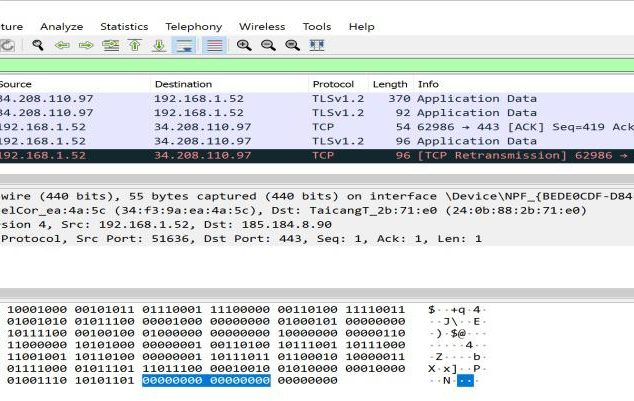Click the Find a packet magnifier icon
This screenshot has height=401, width=634.
[x=38, y=45]
